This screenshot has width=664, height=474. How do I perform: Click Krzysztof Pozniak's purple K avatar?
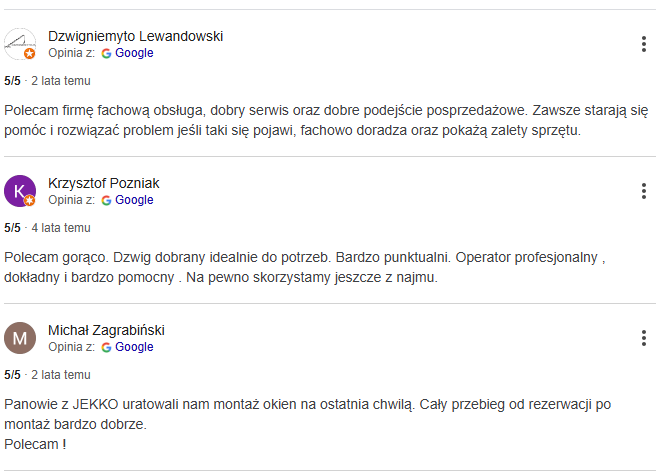[x=20, y=191]
